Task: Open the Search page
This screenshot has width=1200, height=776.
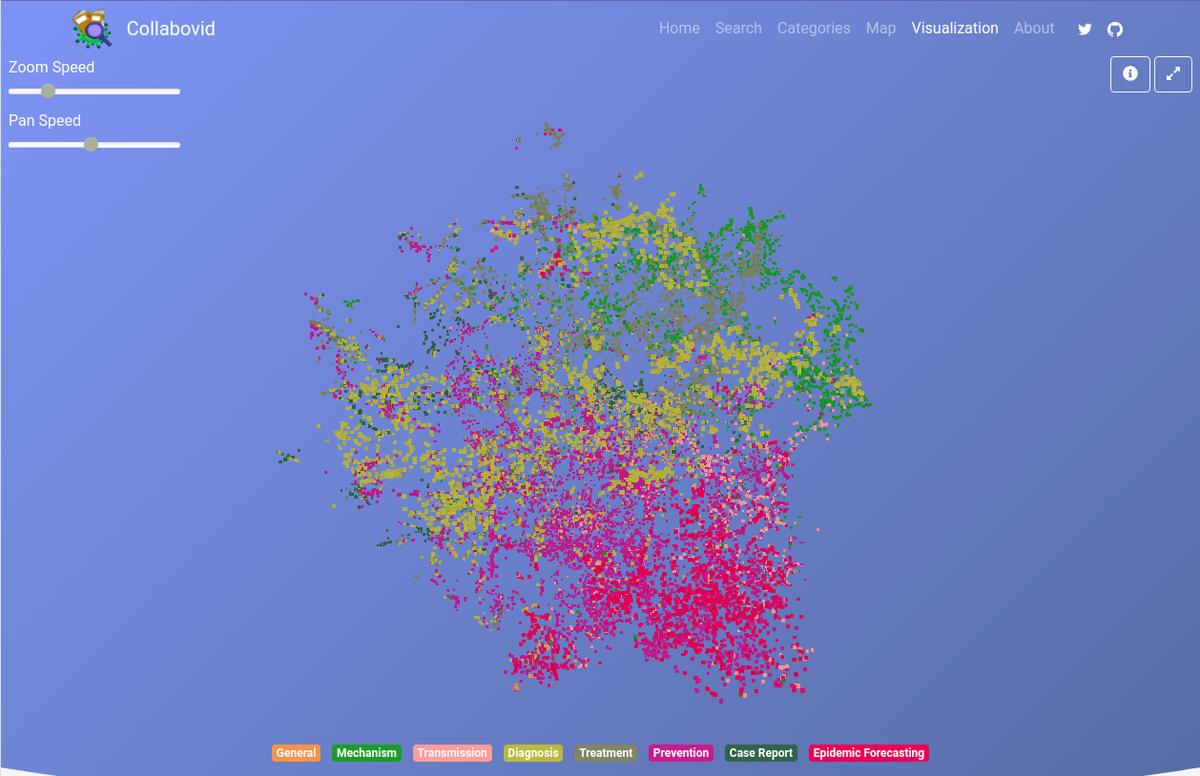Action: pos(738,28)
